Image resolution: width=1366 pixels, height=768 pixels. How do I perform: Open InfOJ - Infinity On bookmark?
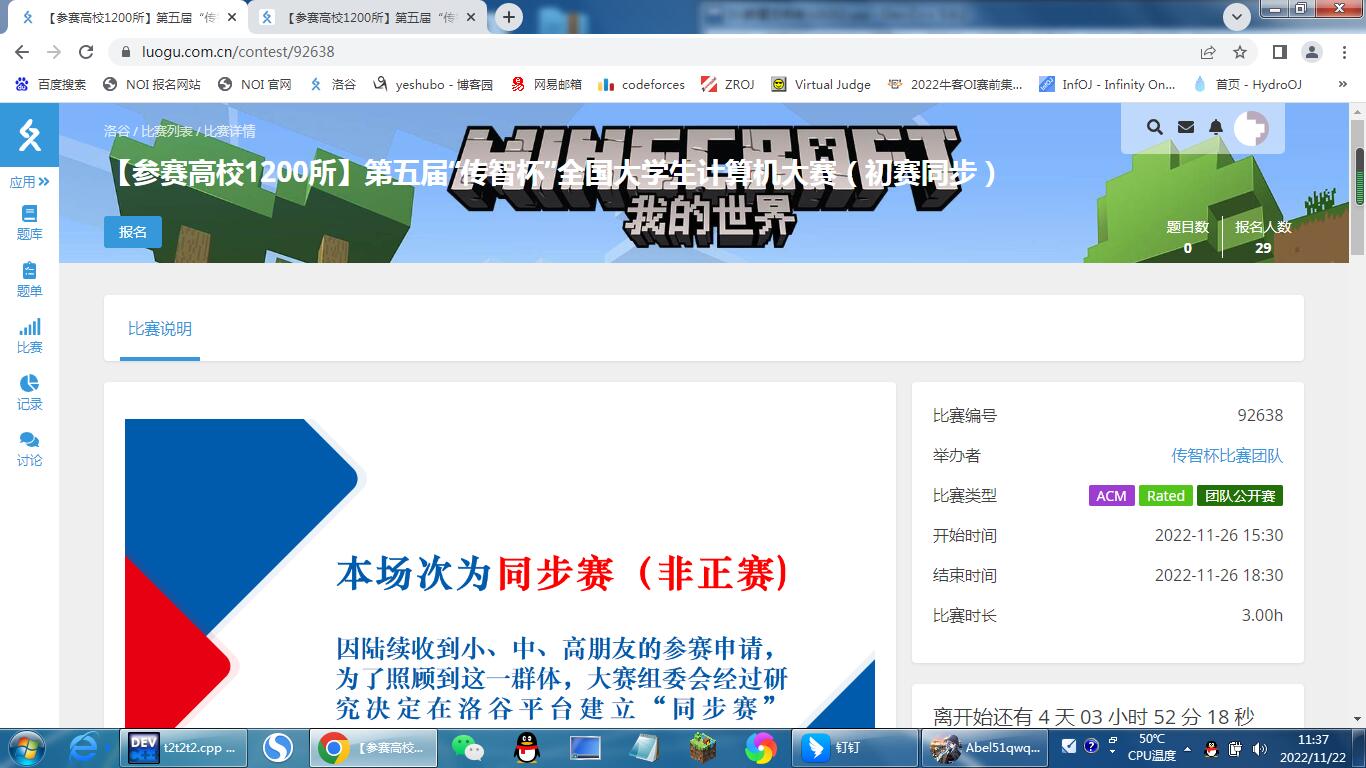tap(1107, 85)
